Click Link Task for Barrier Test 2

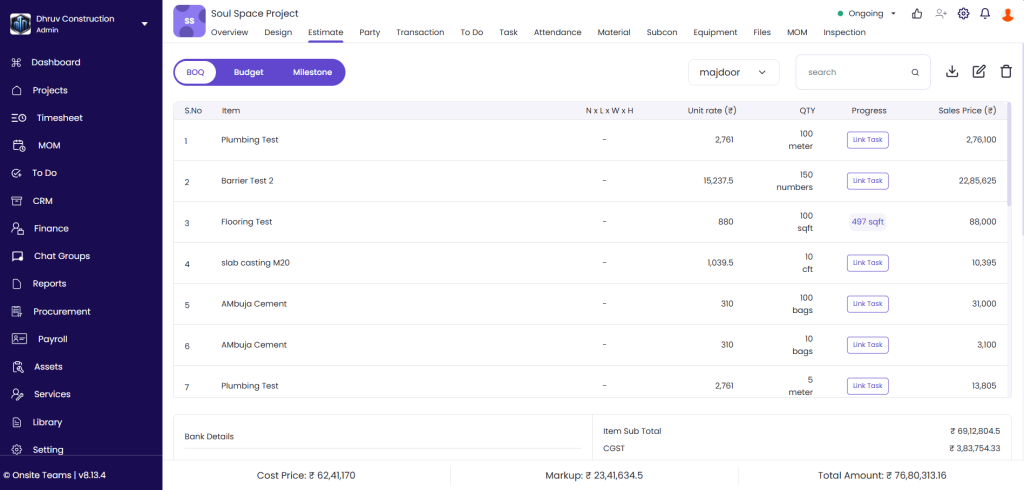tap(867, 181)
